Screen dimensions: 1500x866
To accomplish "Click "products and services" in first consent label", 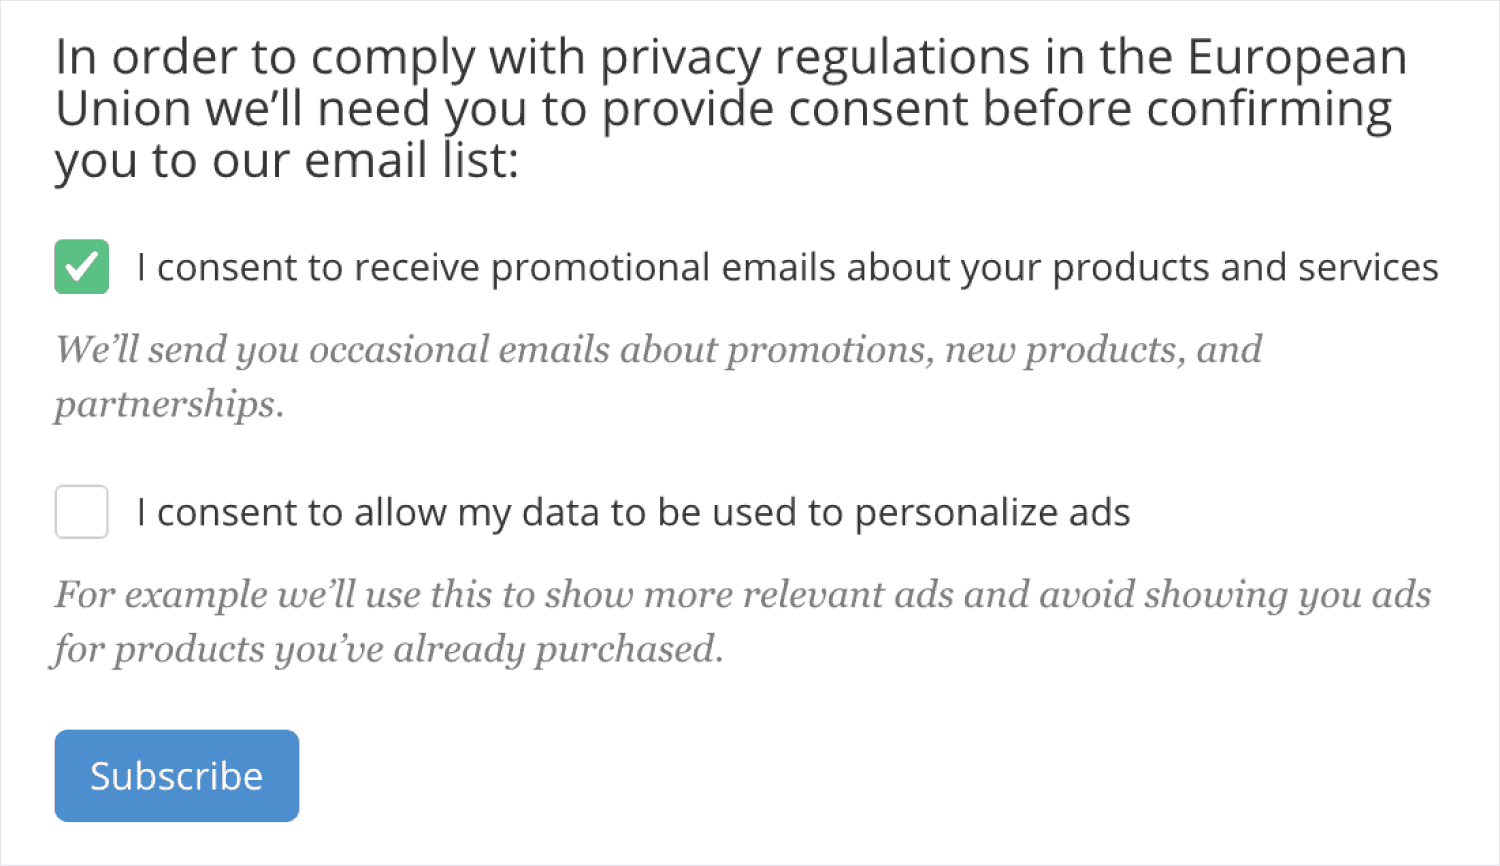I will (x=1245, y=268).
